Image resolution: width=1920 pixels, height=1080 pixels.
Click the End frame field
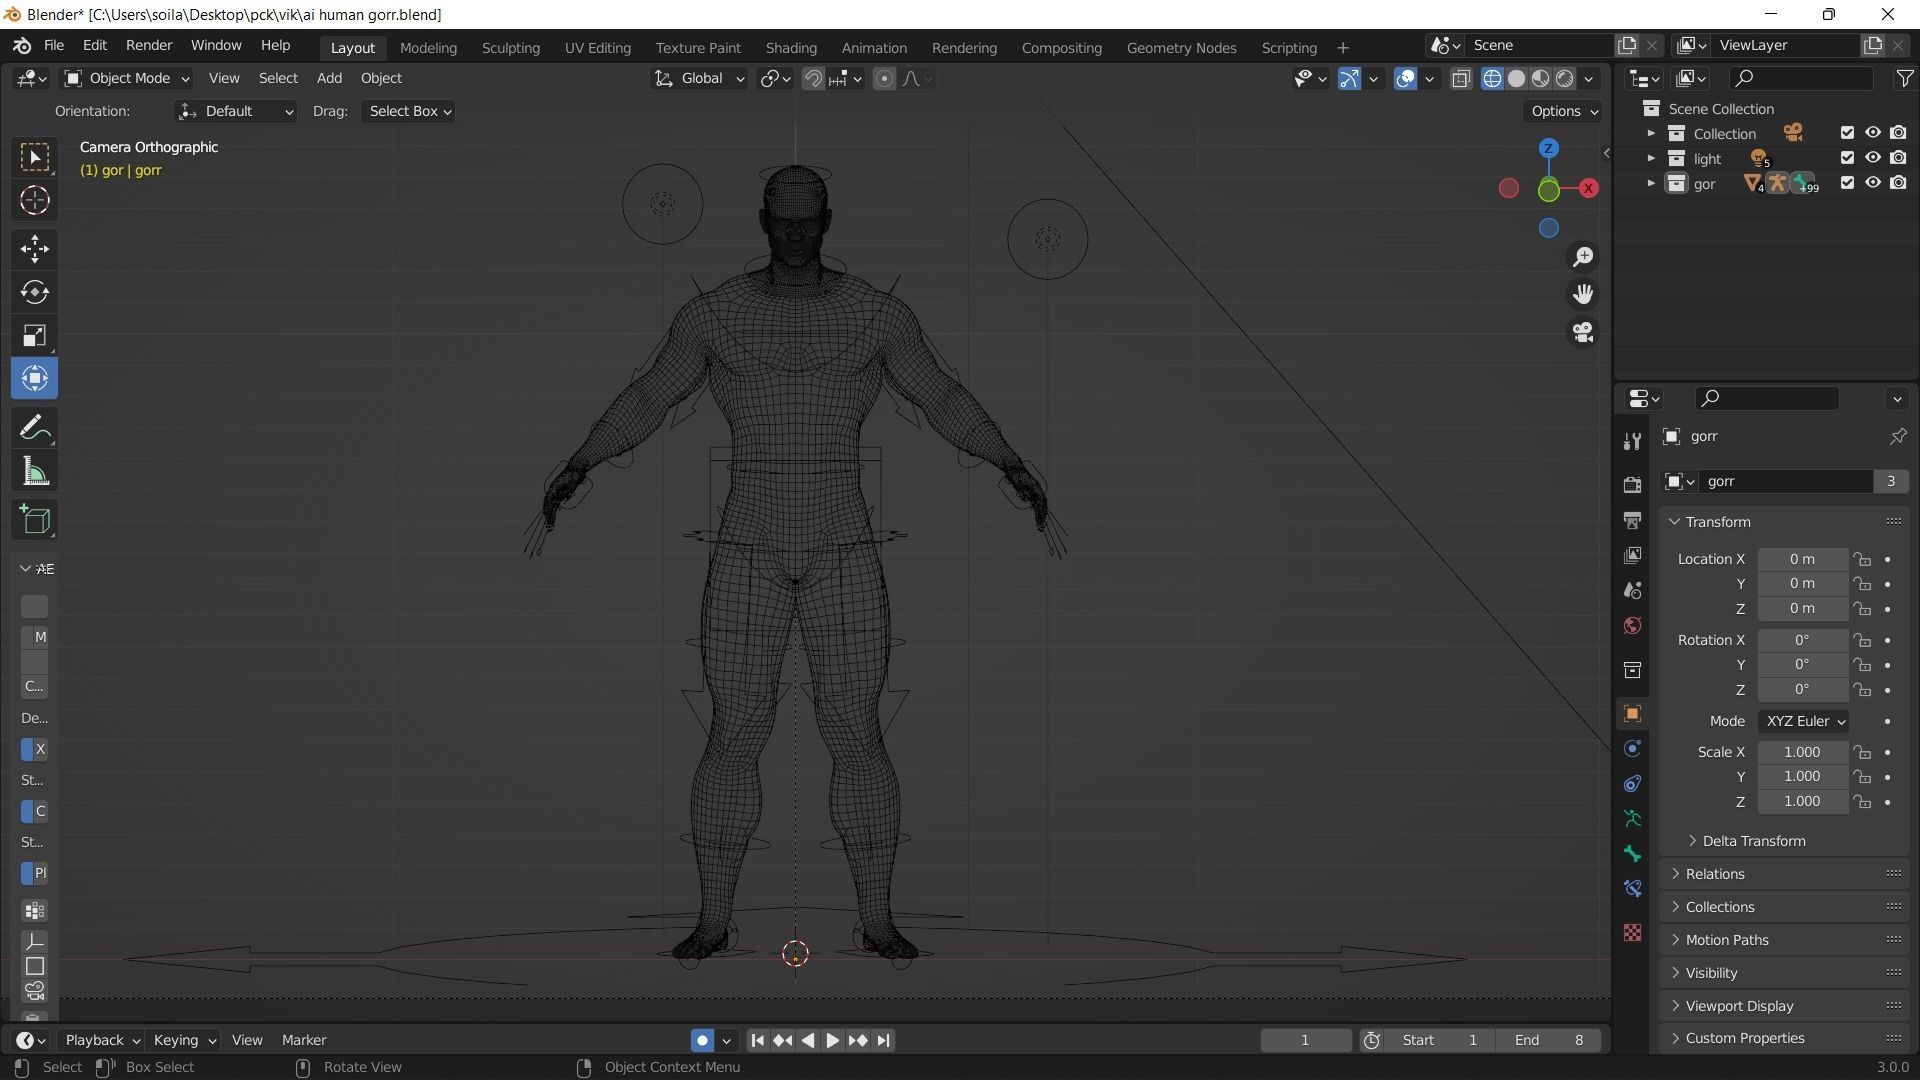point(1549,1040)
